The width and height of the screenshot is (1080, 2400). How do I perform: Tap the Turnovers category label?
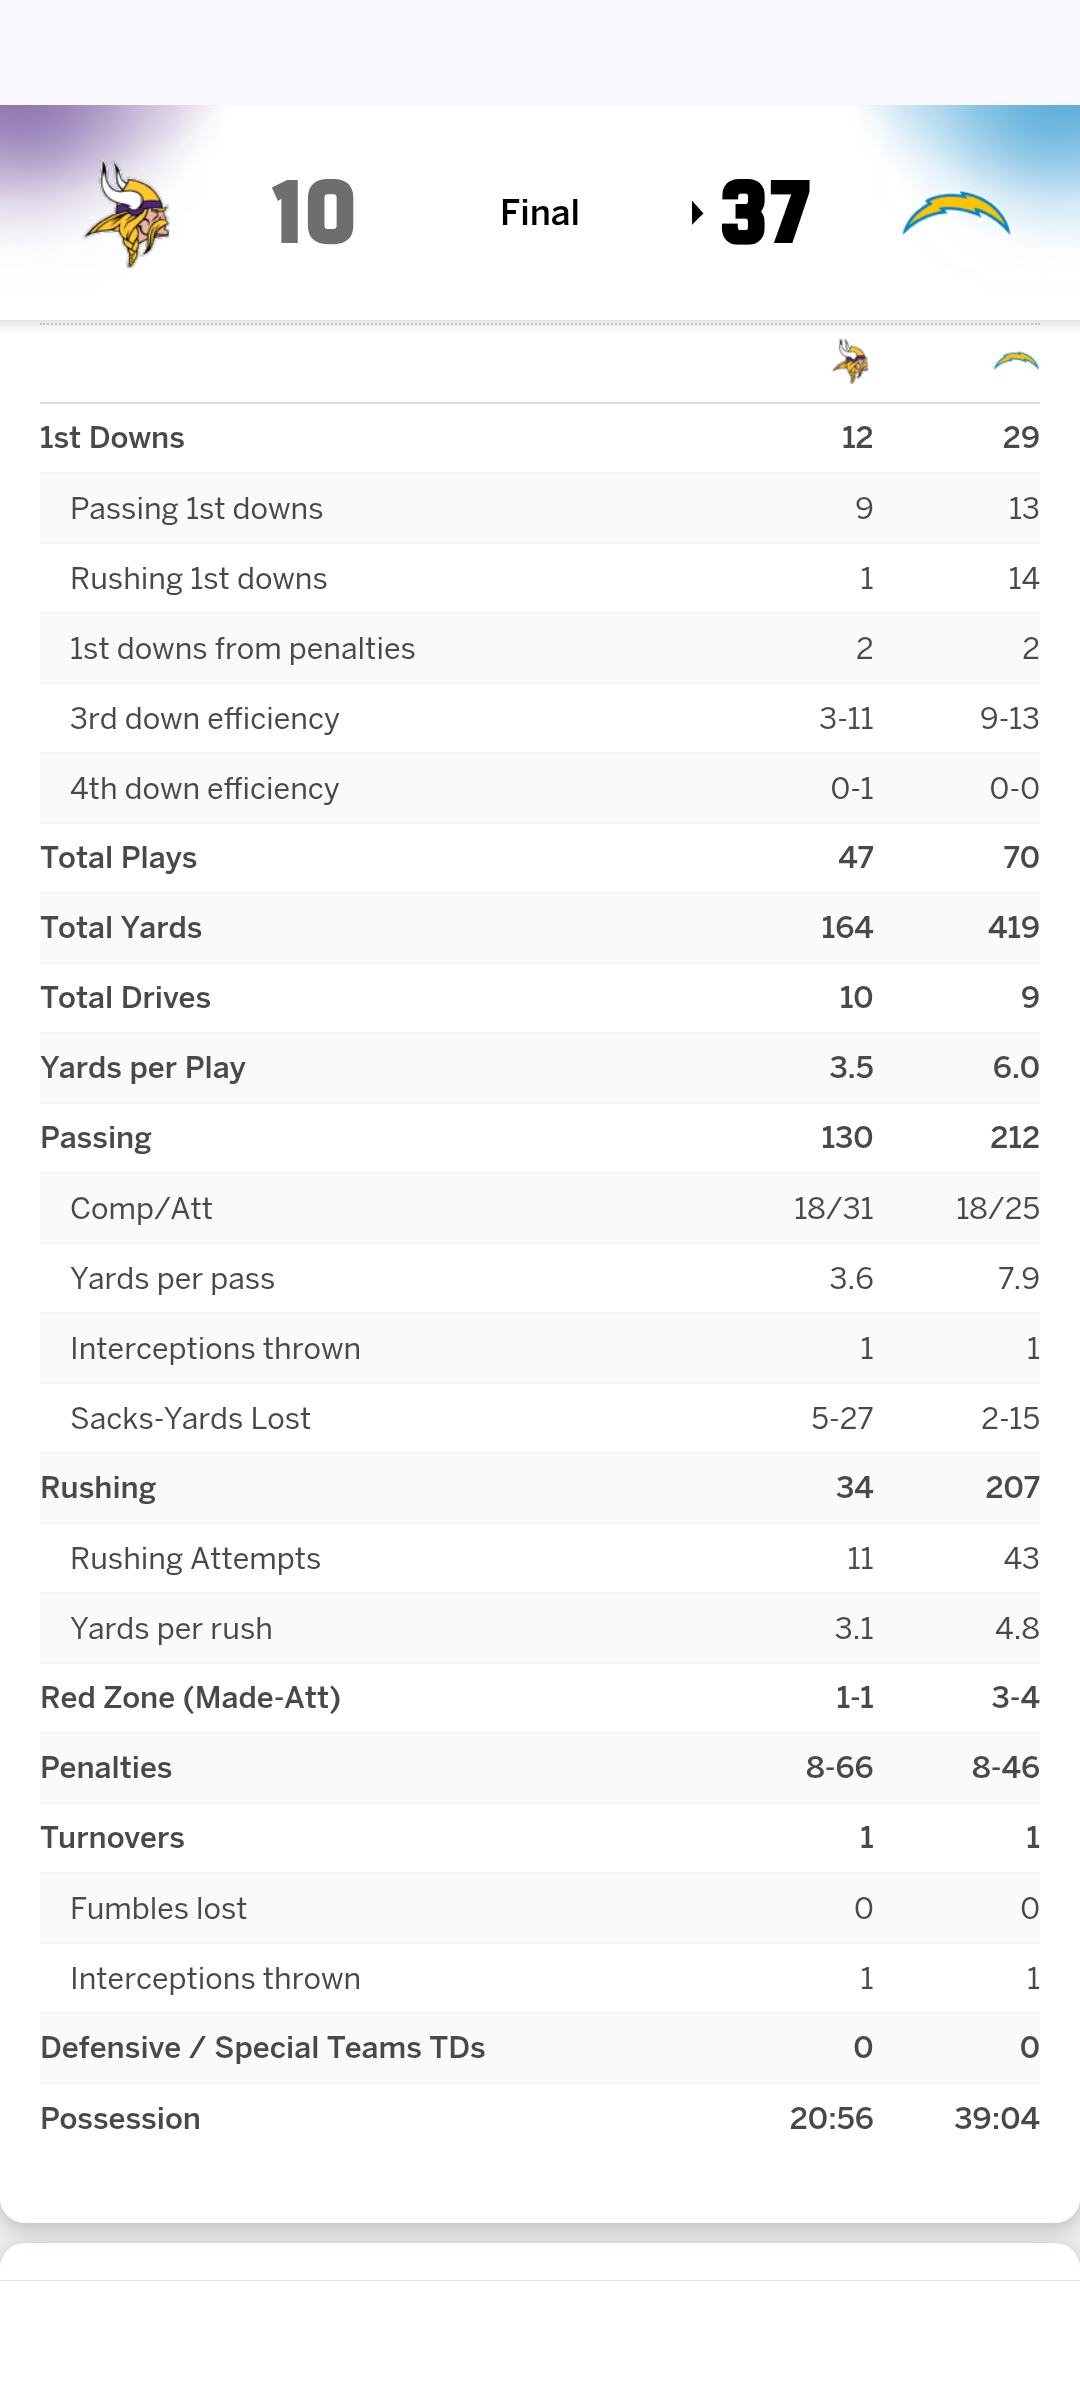112,1838
